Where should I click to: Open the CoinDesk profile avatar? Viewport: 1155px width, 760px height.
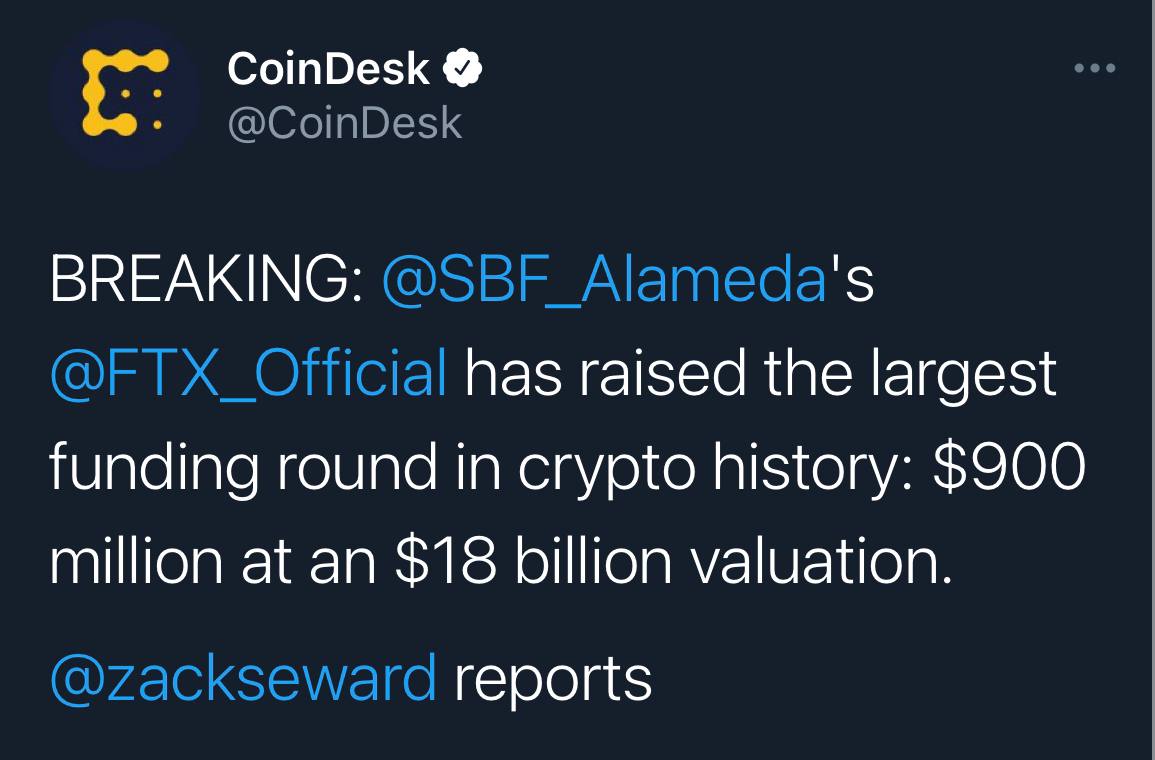(124, 95)
